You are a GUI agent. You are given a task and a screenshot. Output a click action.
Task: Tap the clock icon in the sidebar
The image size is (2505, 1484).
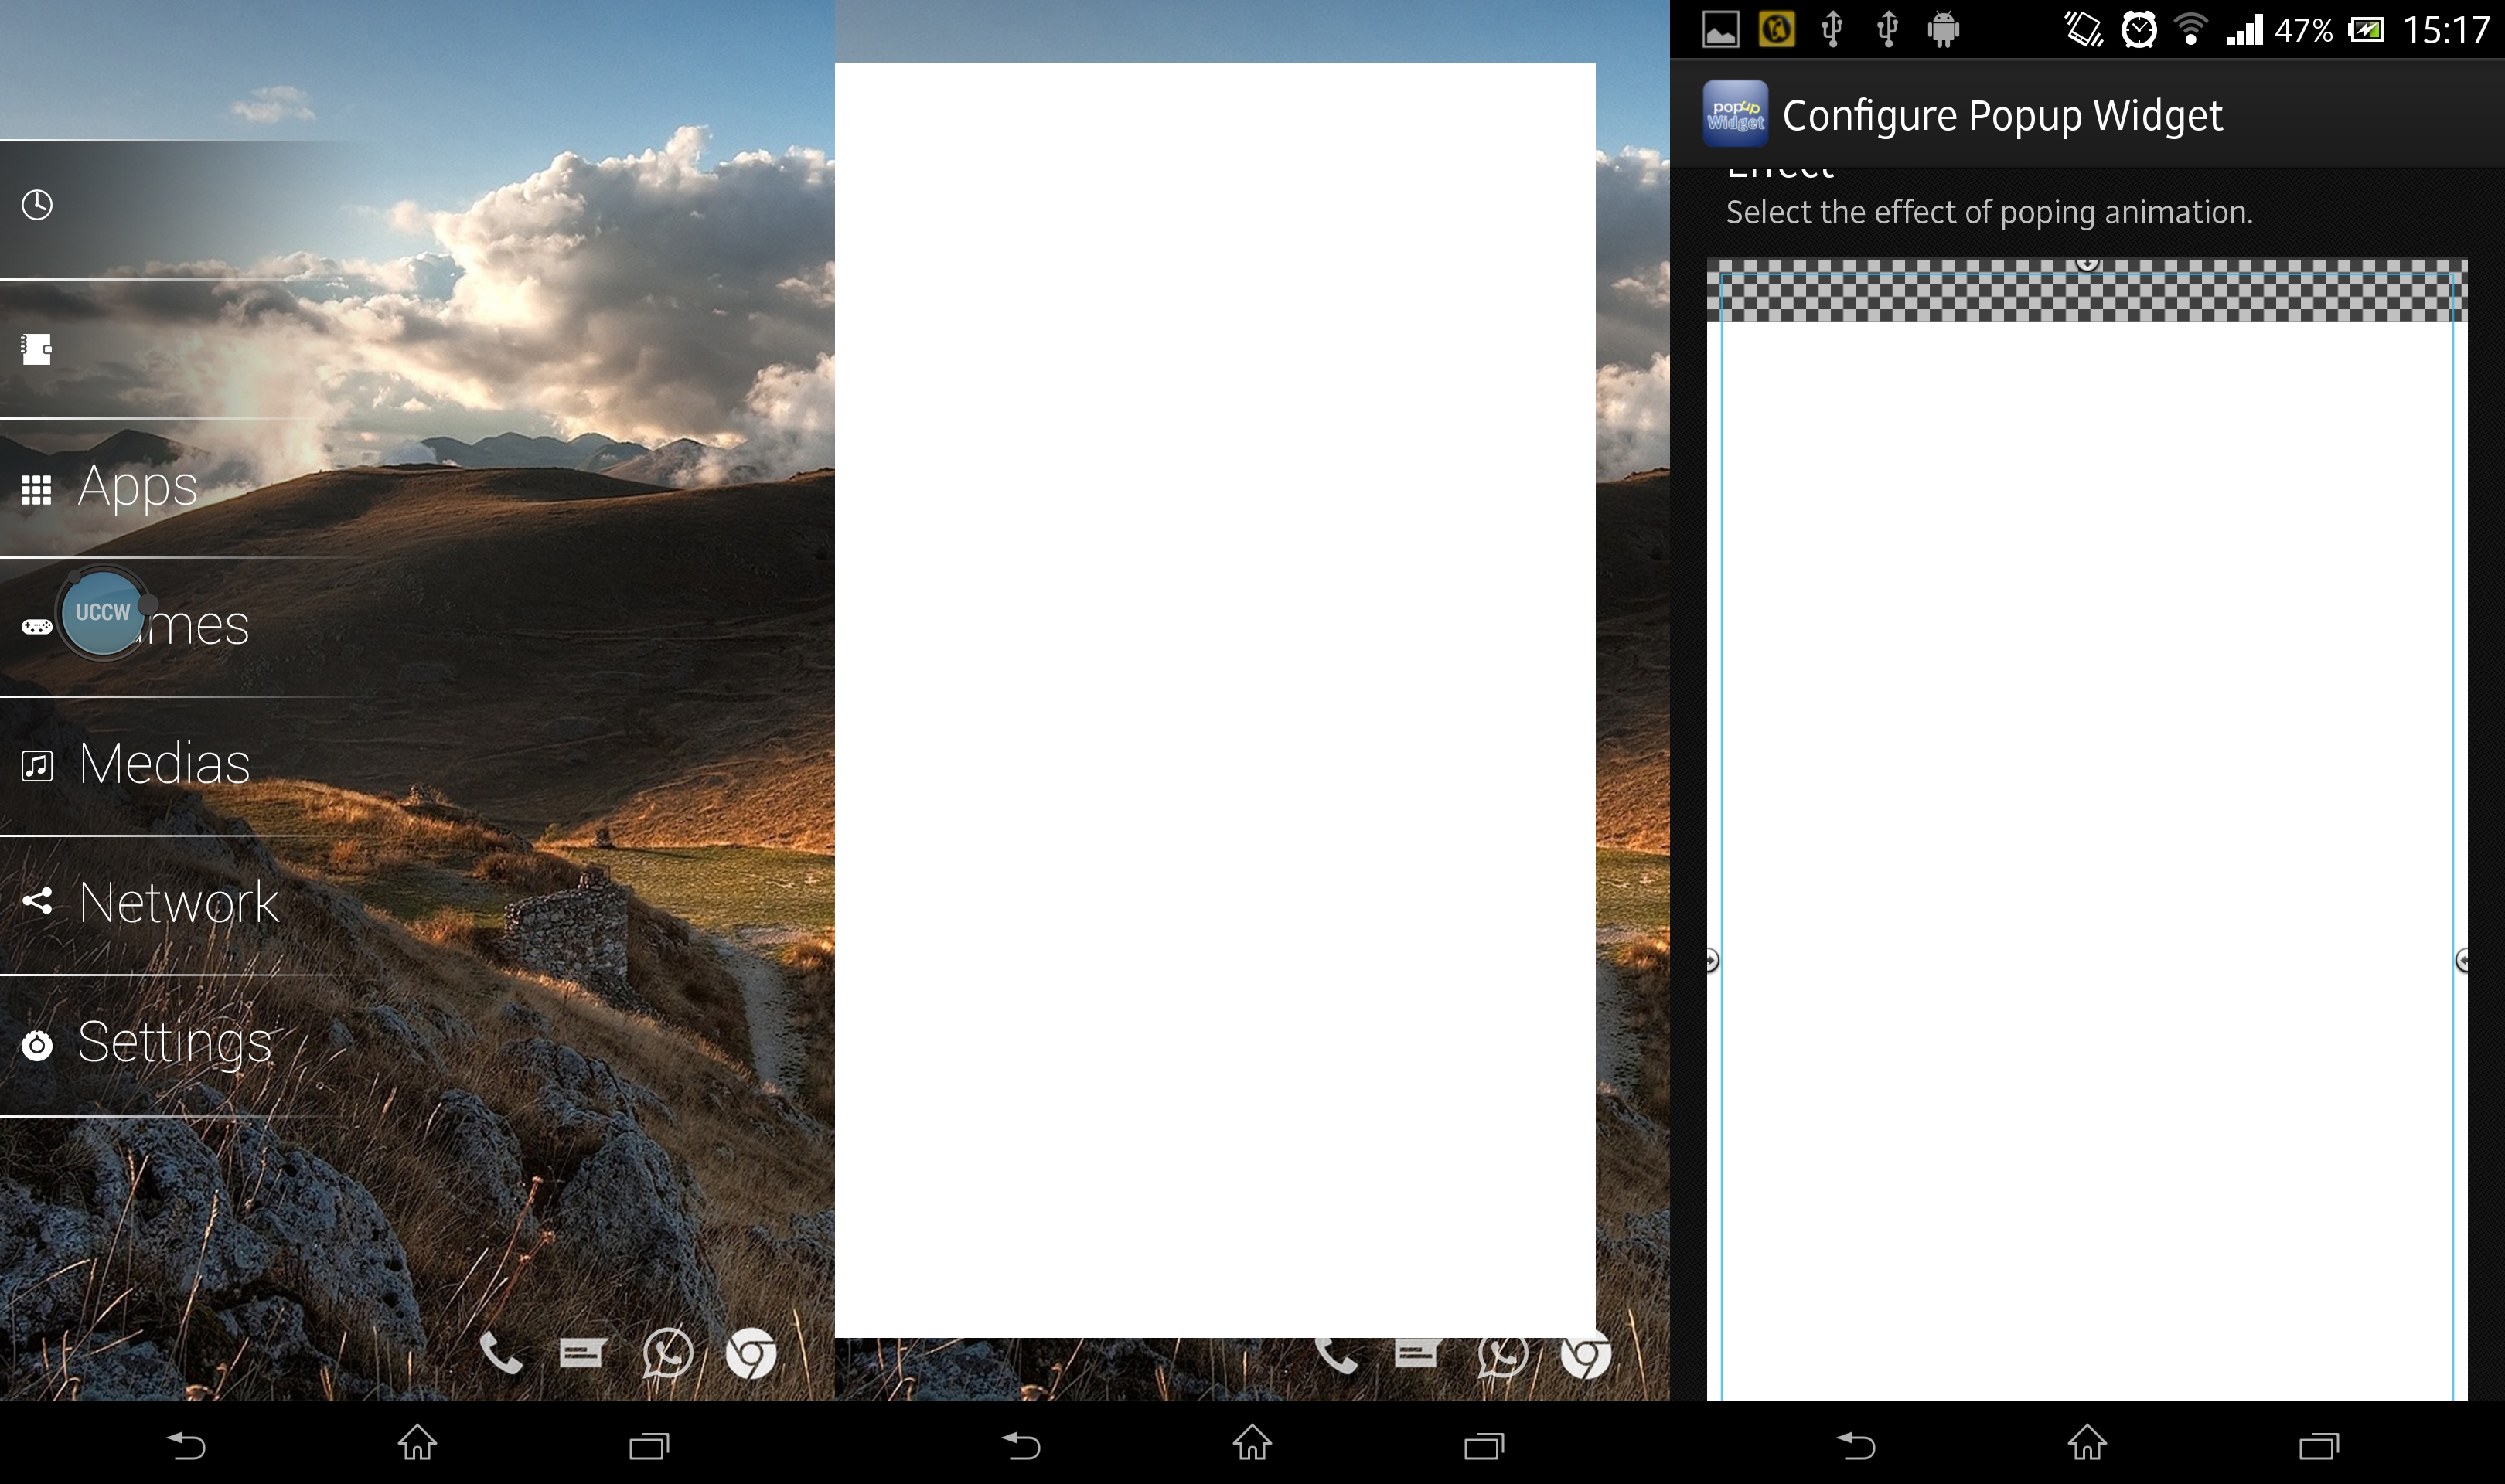point(37,205)
